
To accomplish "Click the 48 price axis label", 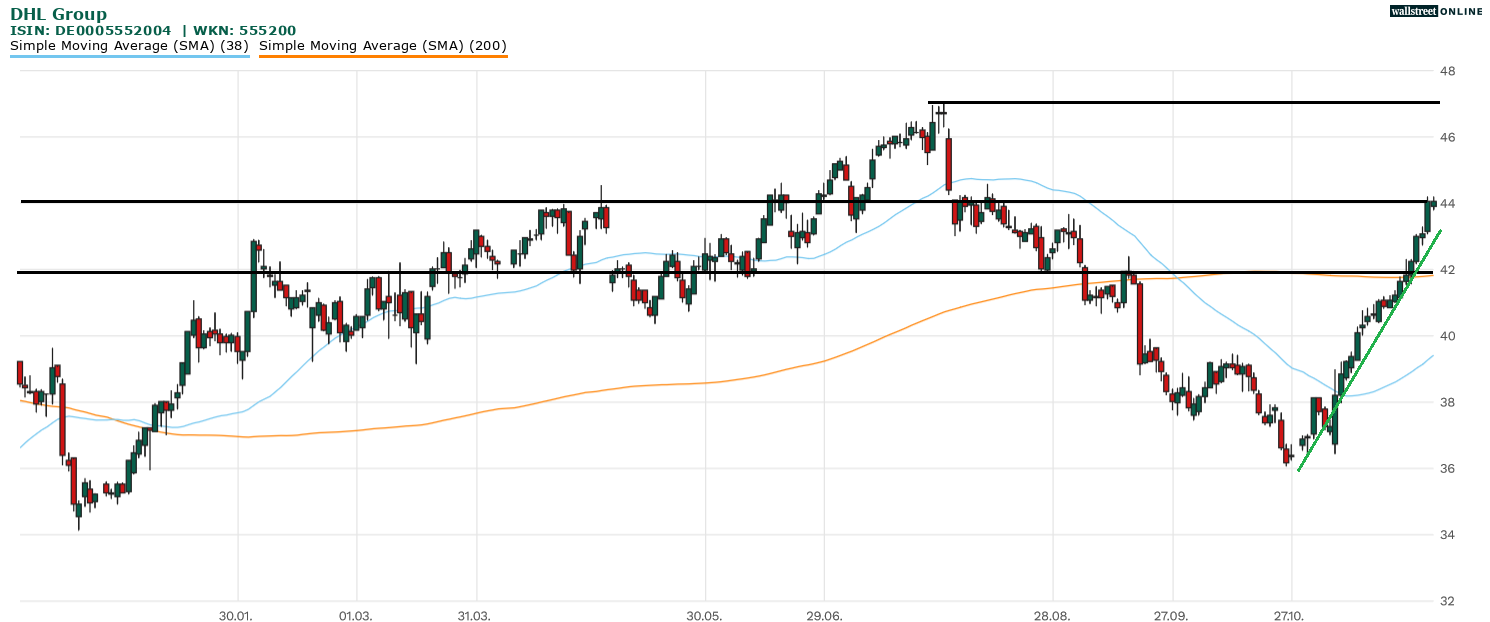I will tap(1446, 72).
